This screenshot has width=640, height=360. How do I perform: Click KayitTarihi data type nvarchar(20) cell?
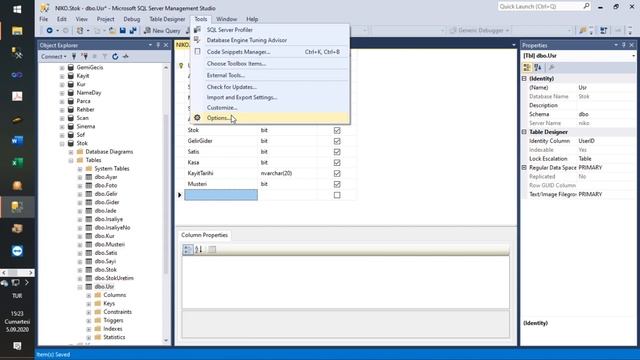[x=287, y=173]
